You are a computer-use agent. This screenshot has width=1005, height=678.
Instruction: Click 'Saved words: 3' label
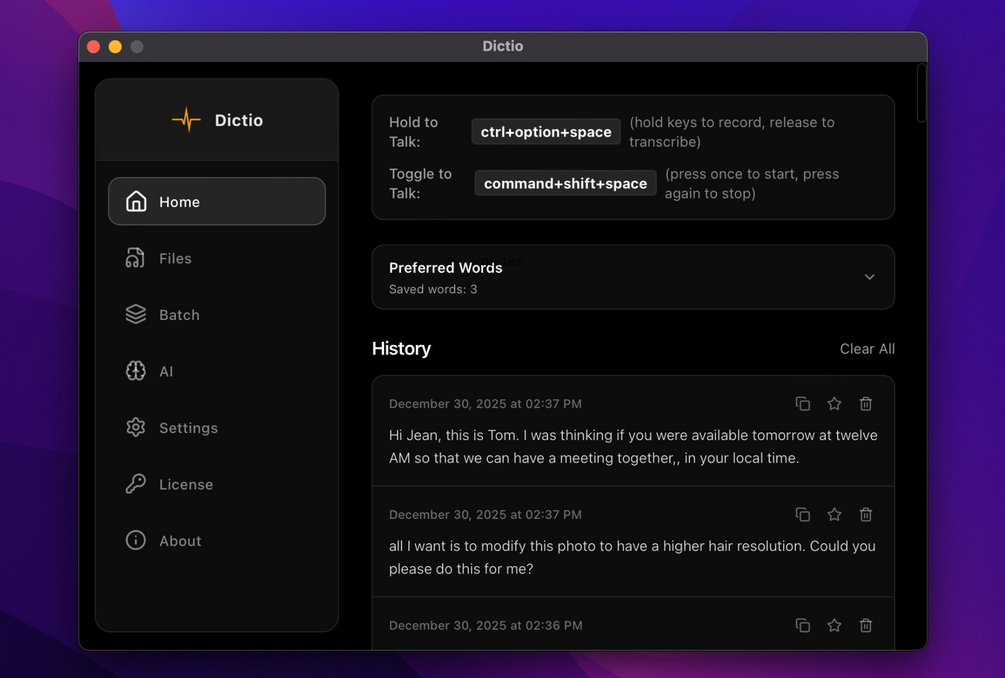(433, 289)
